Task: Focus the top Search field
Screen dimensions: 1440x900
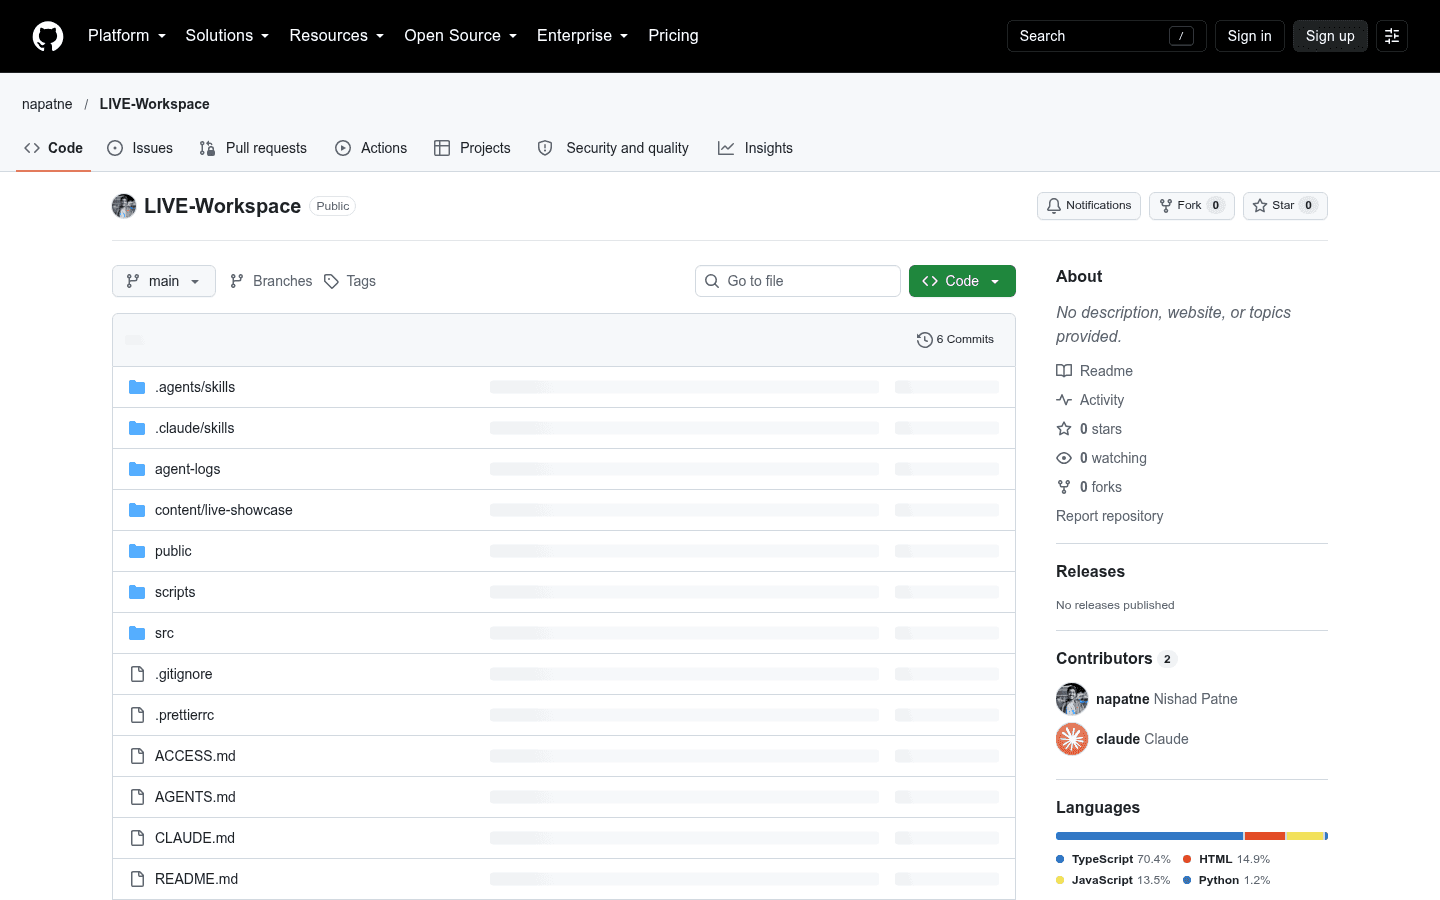Action: click(1106, 36)
